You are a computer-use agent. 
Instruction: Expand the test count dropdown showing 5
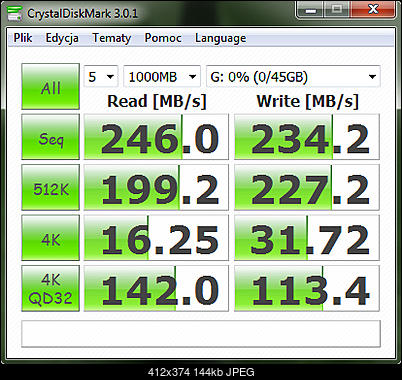(x=101, y=77)
